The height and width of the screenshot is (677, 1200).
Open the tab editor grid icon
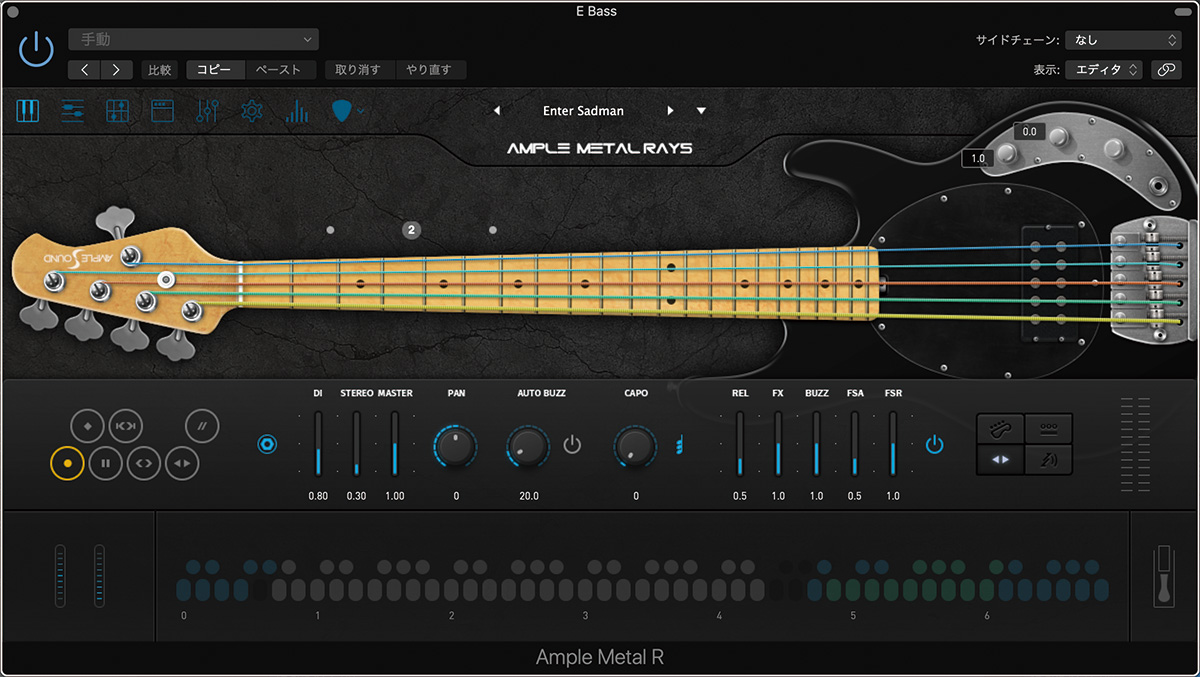pos(117,111)
